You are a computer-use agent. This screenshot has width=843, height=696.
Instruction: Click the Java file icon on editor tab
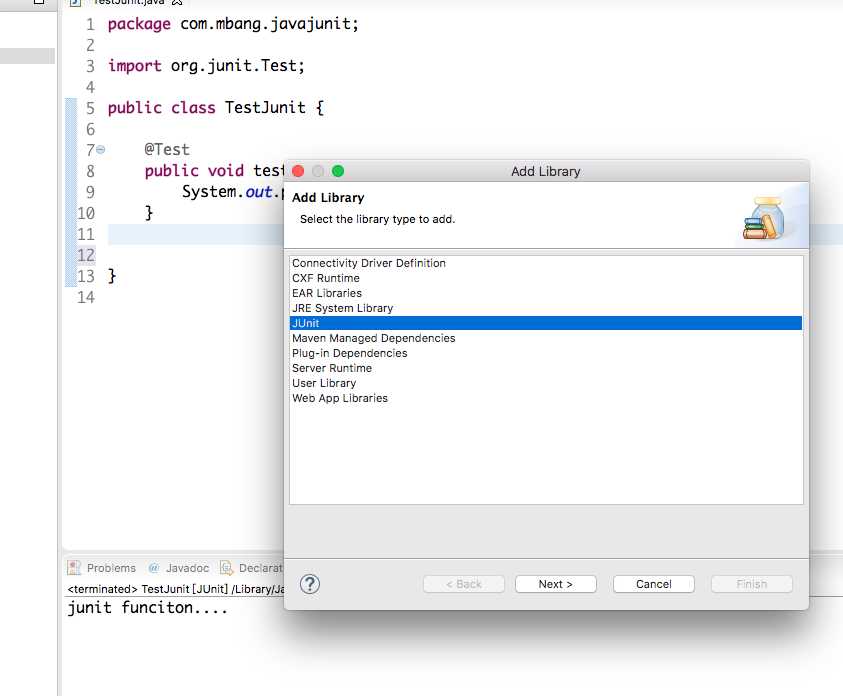(x=75, y=2)
